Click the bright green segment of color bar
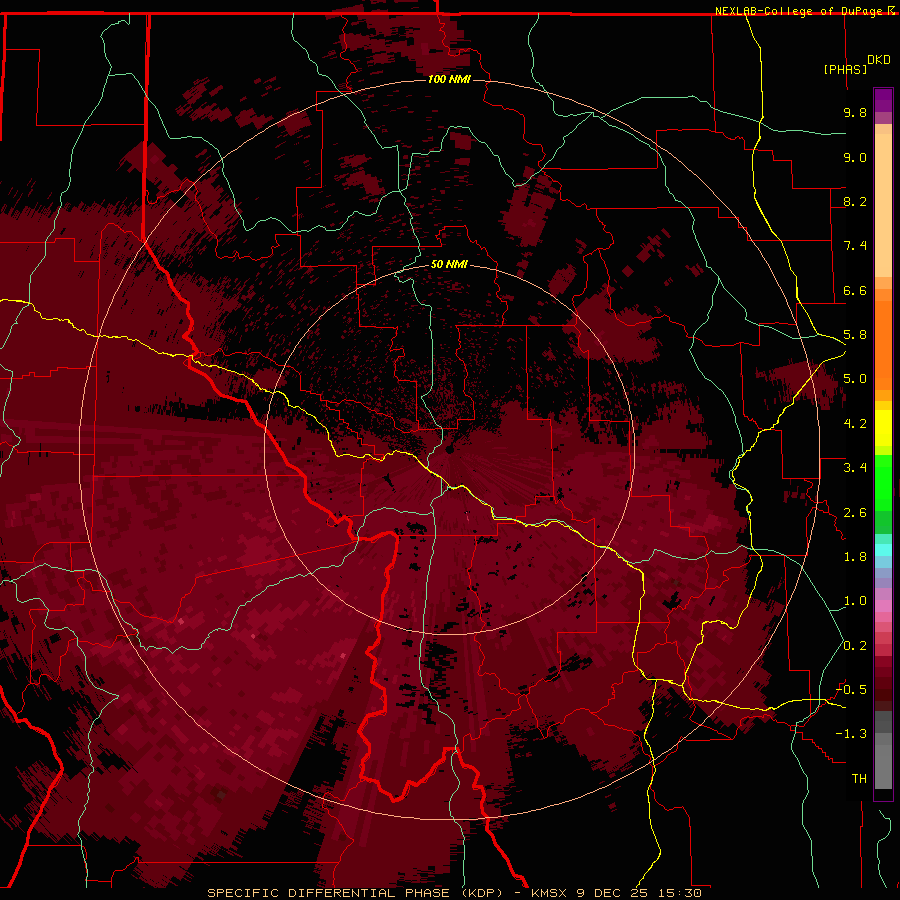 (x=883, y=482)
